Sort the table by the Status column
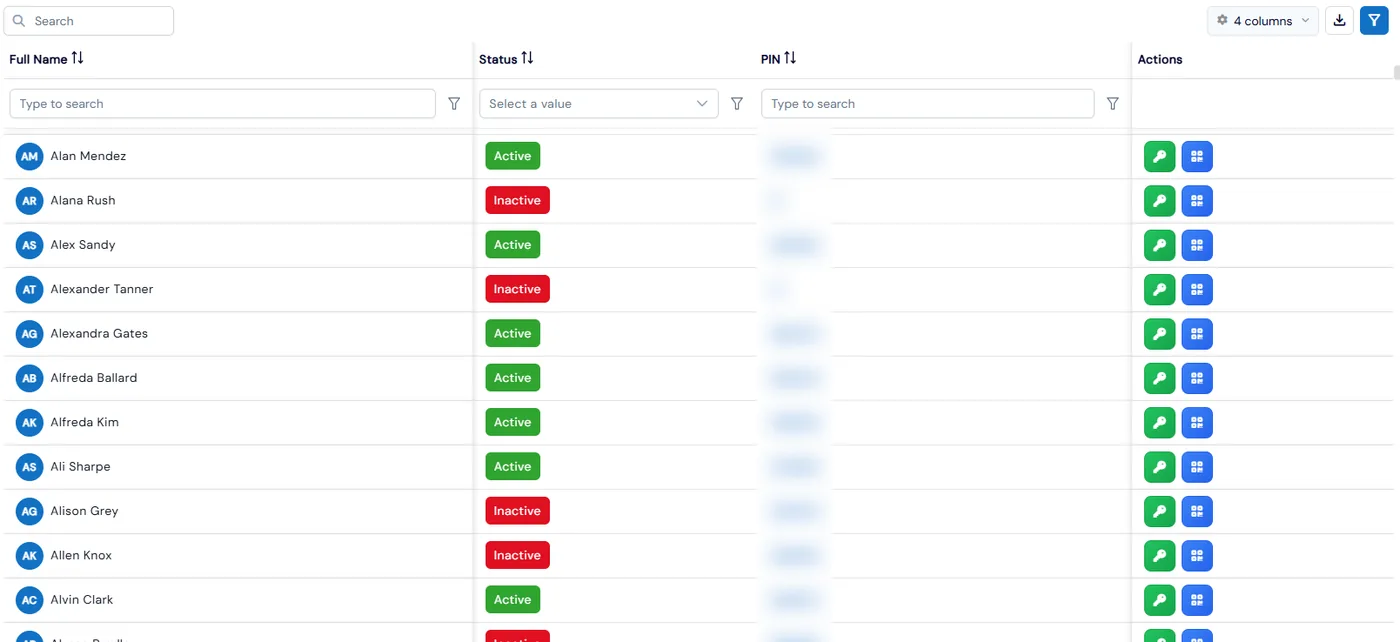 527,59
